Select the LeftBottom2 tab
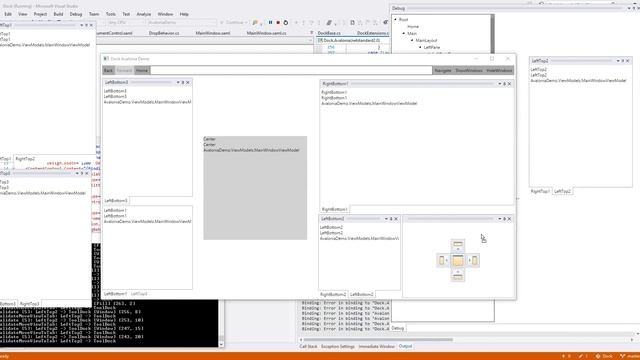The image size is (640, 360). tap(362, 294)
